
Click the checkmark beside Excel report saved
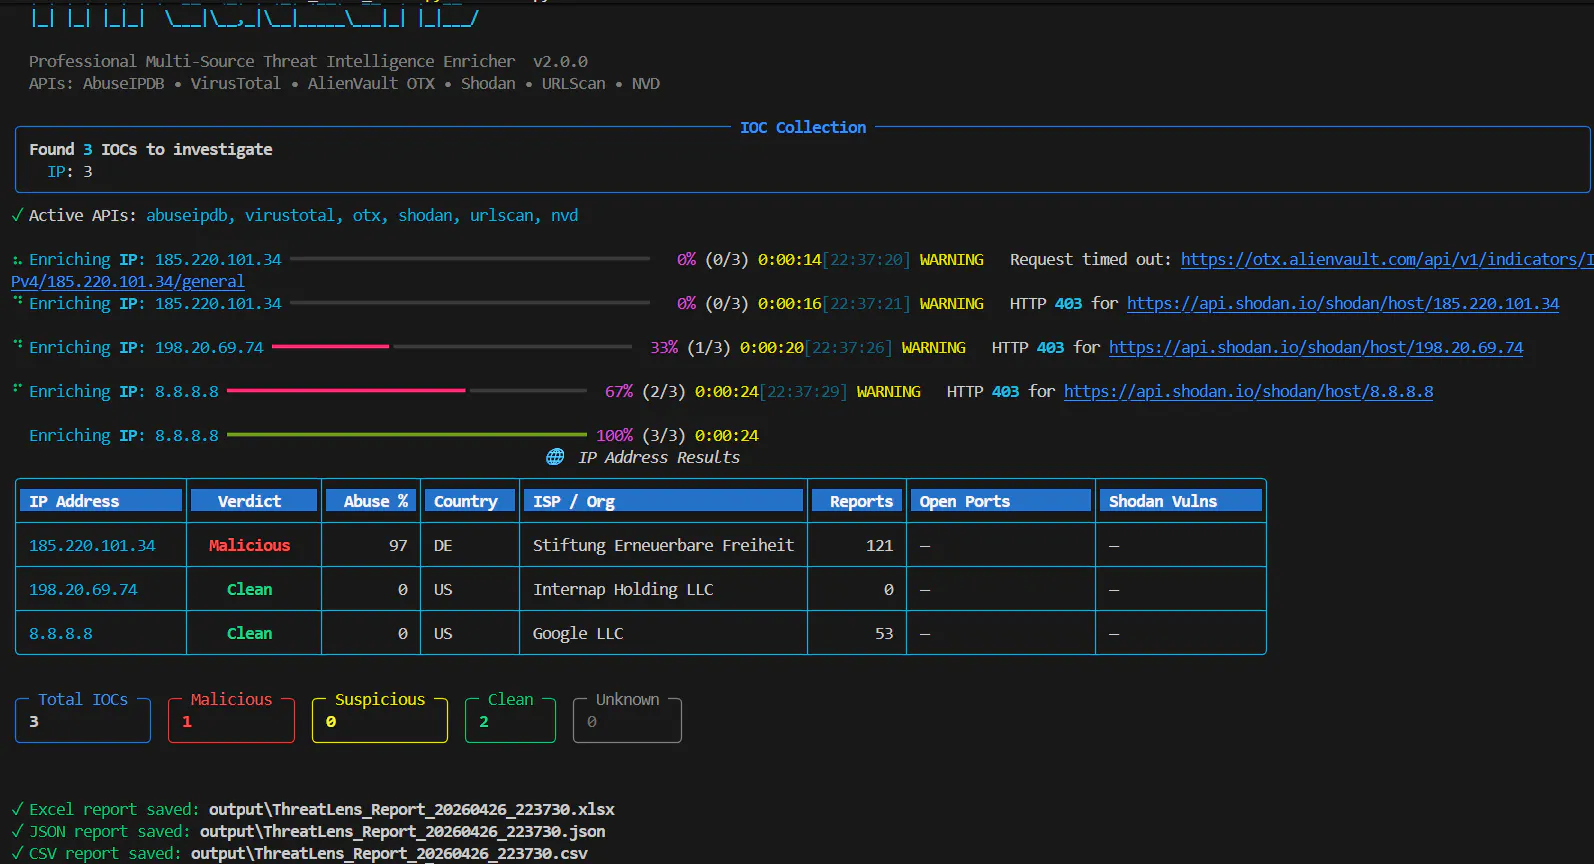[18, 809]
